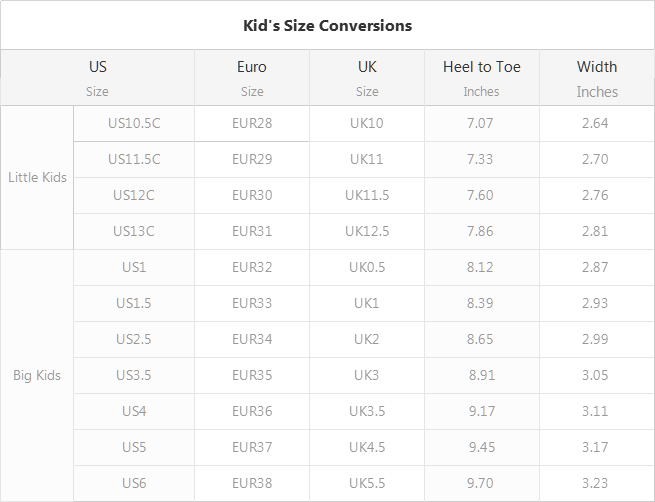Select the US Size column header

point(97,78)
